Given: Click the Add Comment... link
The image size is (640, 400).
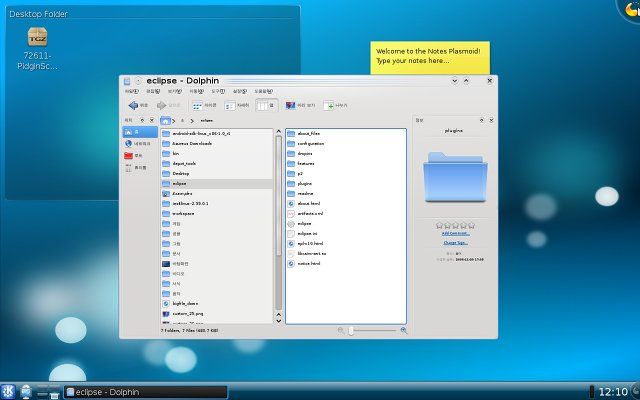Looking at the screenshot, I should [456, 234].
